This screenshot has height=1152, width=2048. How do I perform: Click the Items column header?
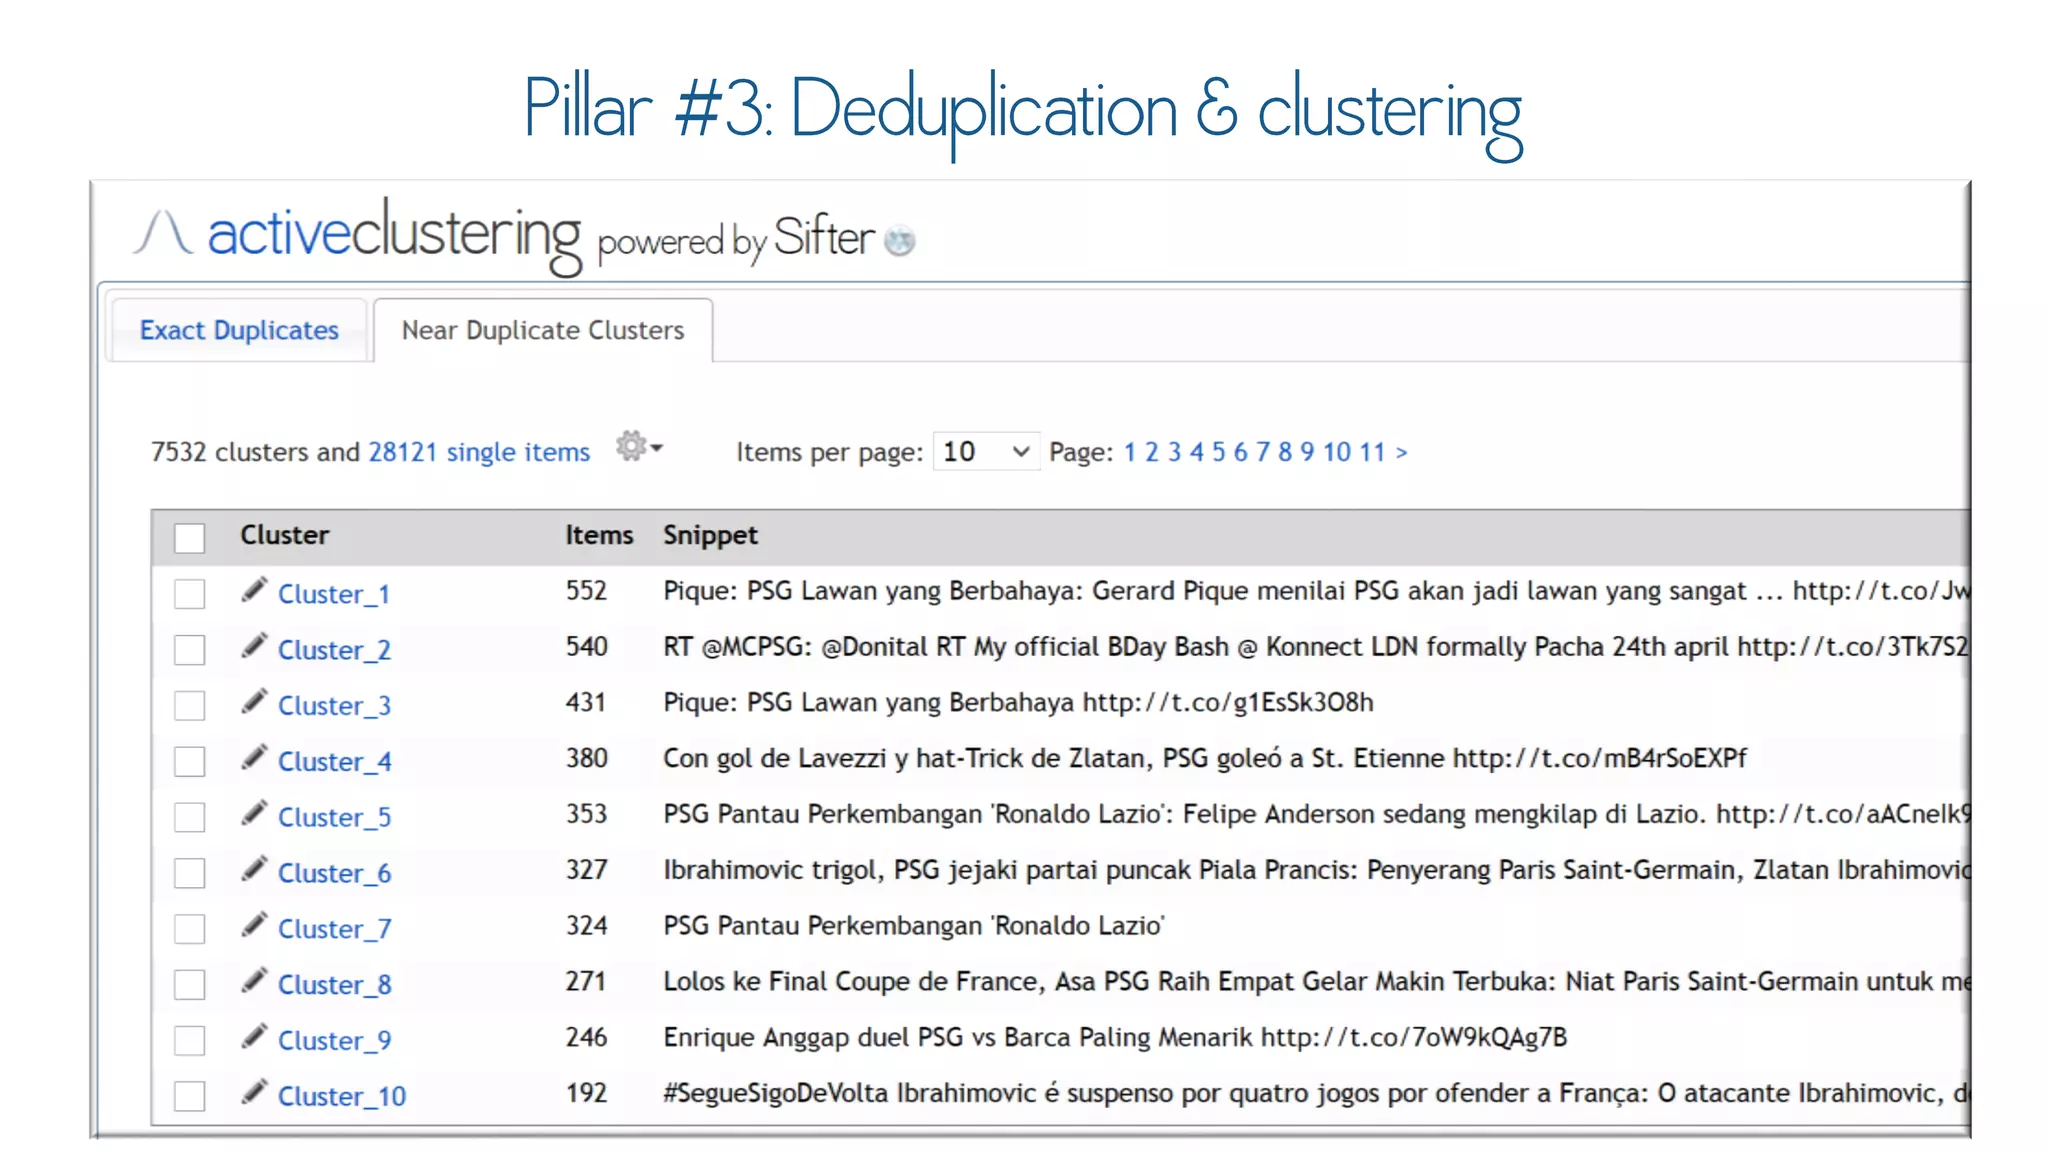click(x=599, y=535)
